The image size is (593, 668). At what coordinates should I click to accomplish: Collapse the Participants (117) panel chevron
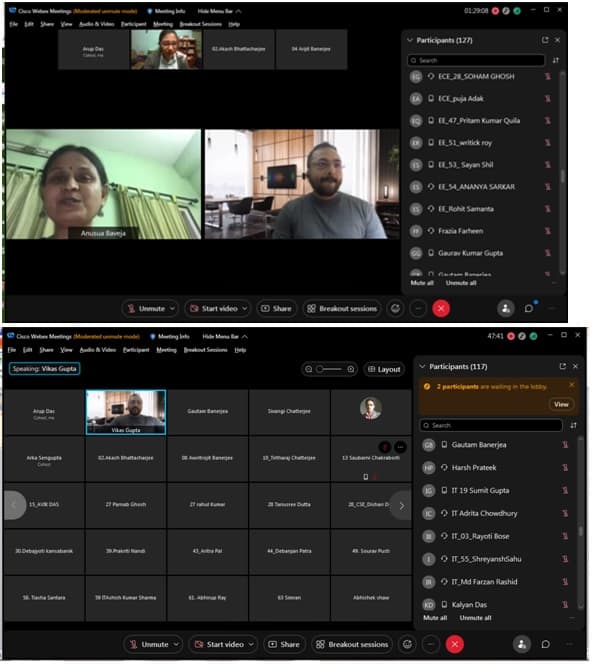422,366
